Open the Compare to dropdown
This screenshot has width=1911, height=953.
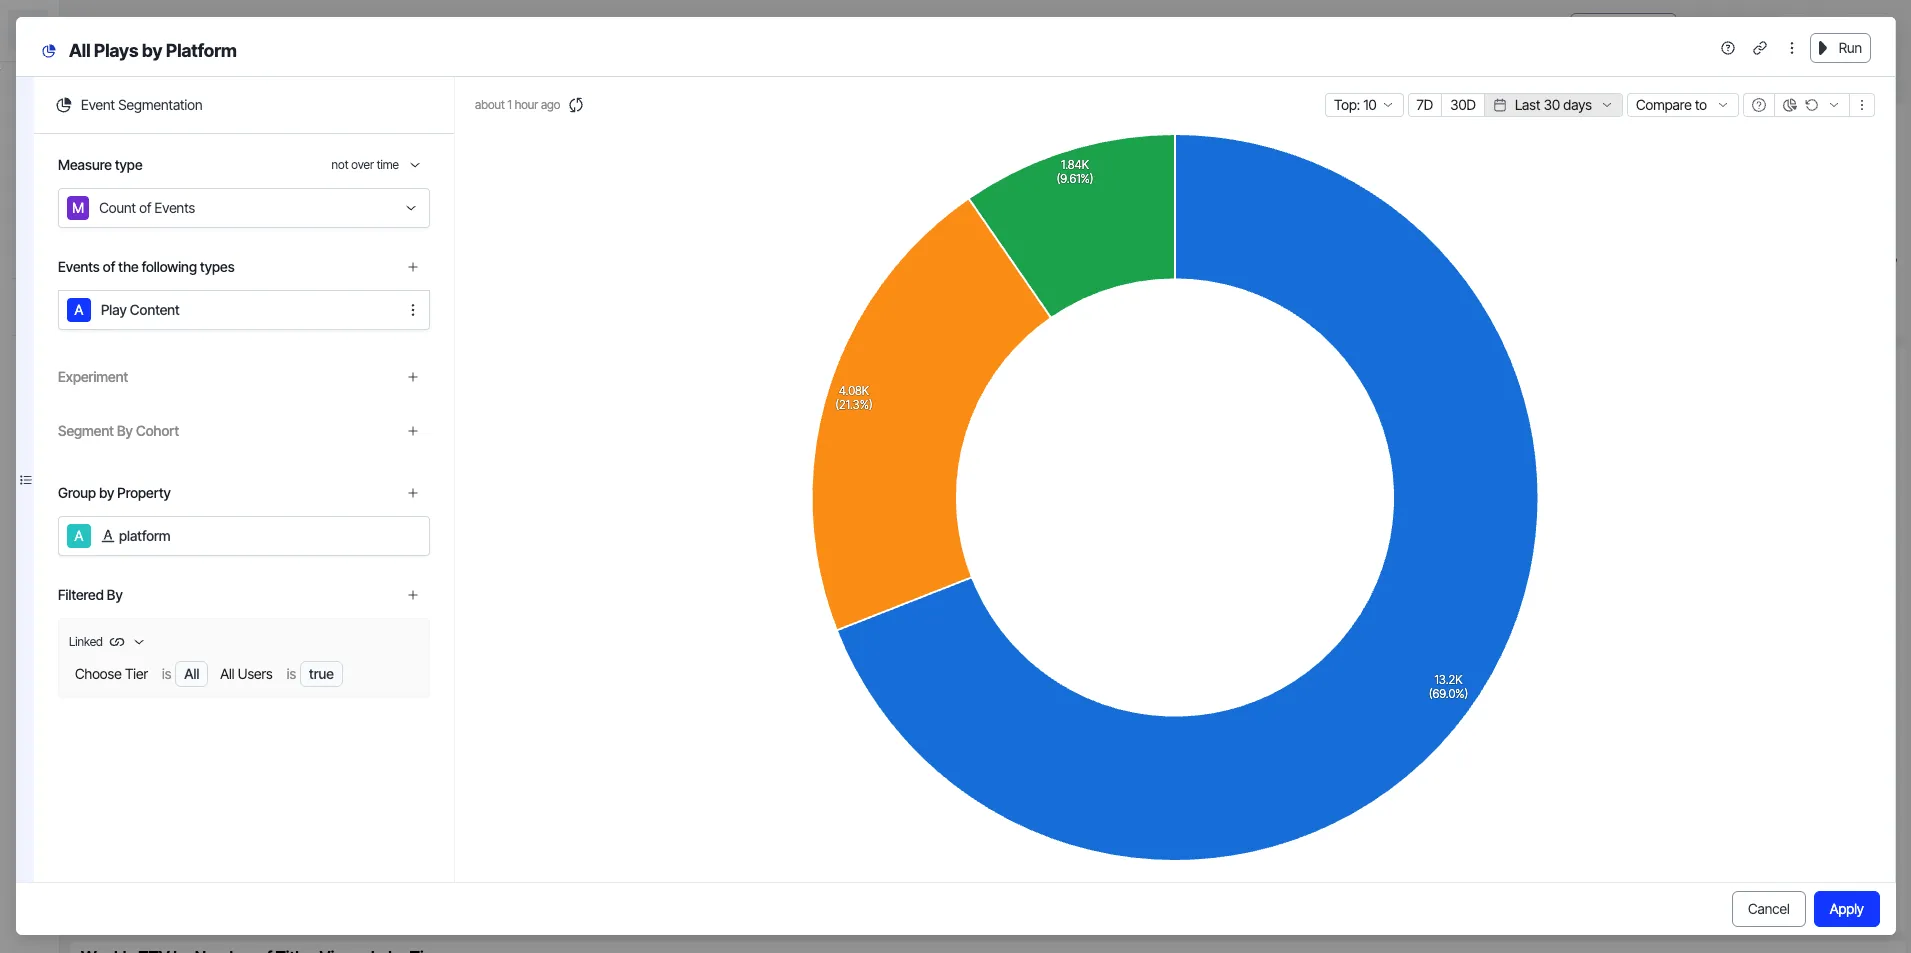[1681, 105]
